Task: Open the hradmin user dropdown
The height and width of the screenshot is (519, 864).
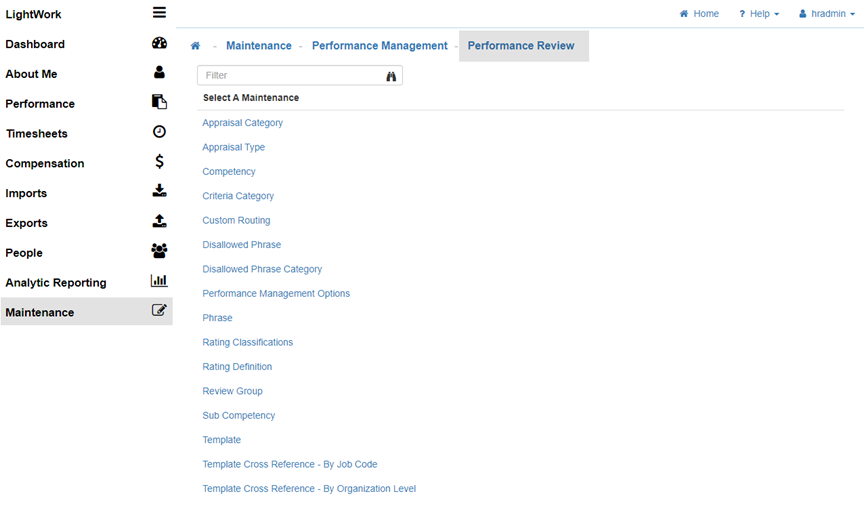Action: pos(827,14)
